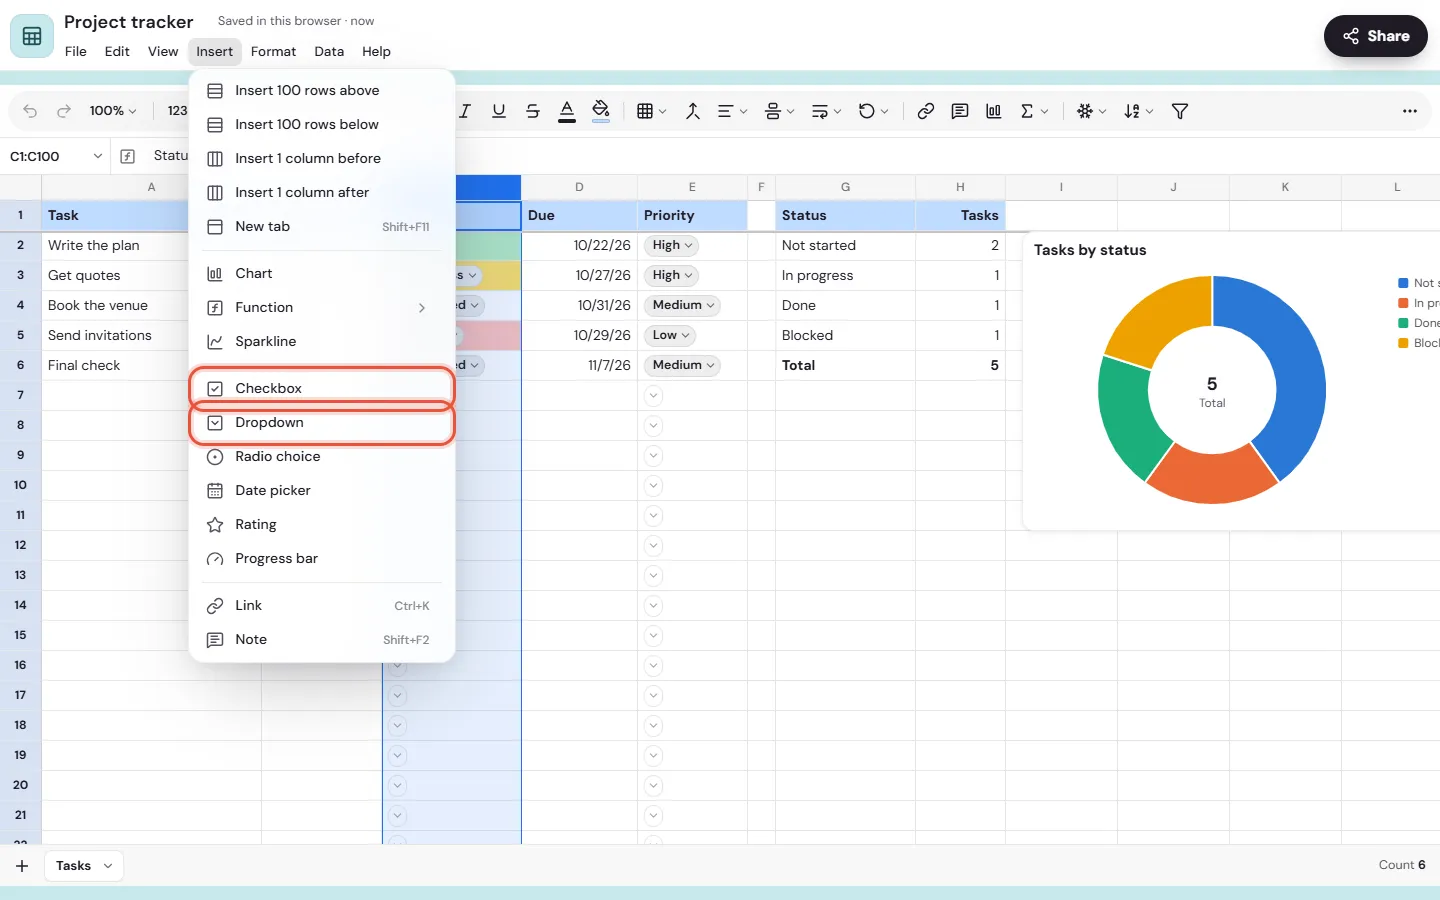Choose Insert 100 rows above
This screenshot has width=1440, height=900.
[322, 90]
